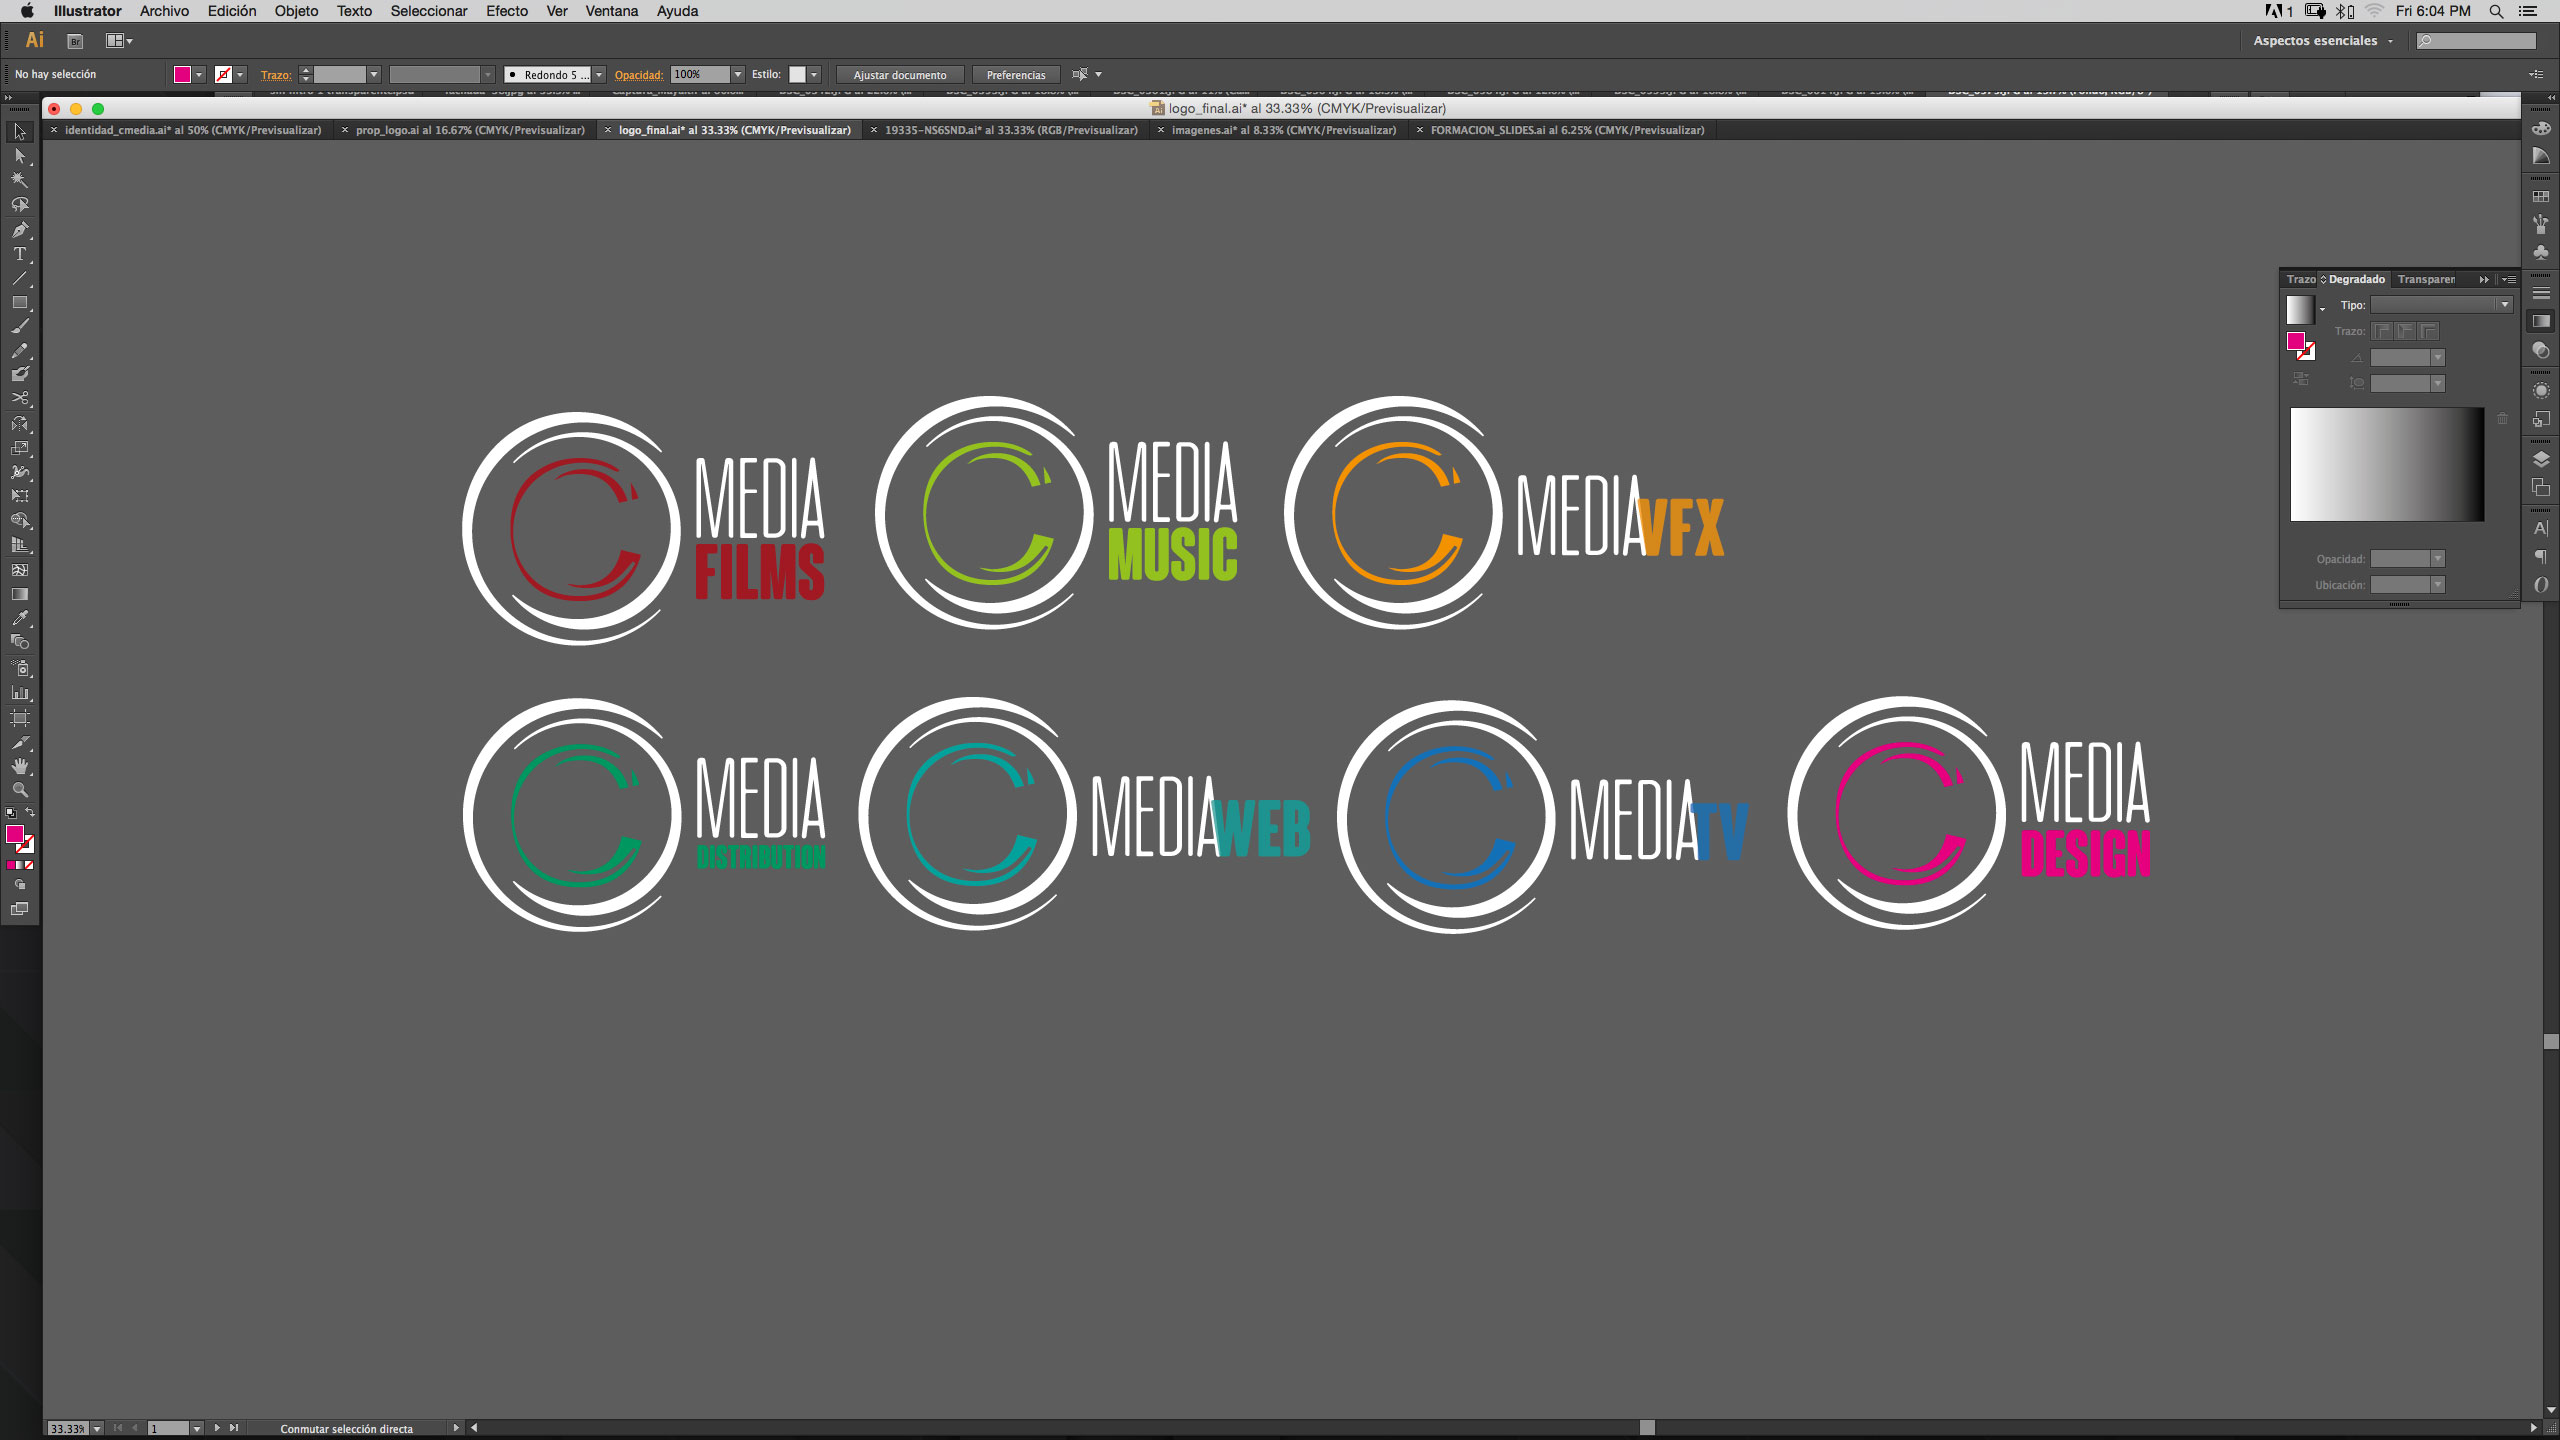Switch to the prop_logo.ai document tab
The width and height of the screenshot is (2560, 1440).
(469, 130)
